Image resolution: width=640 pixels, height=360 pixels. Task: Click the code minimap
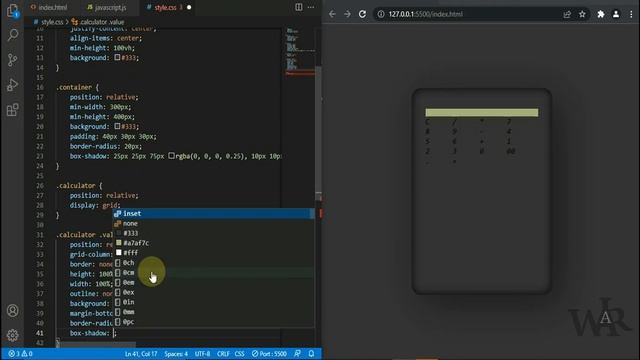[300, 52]
